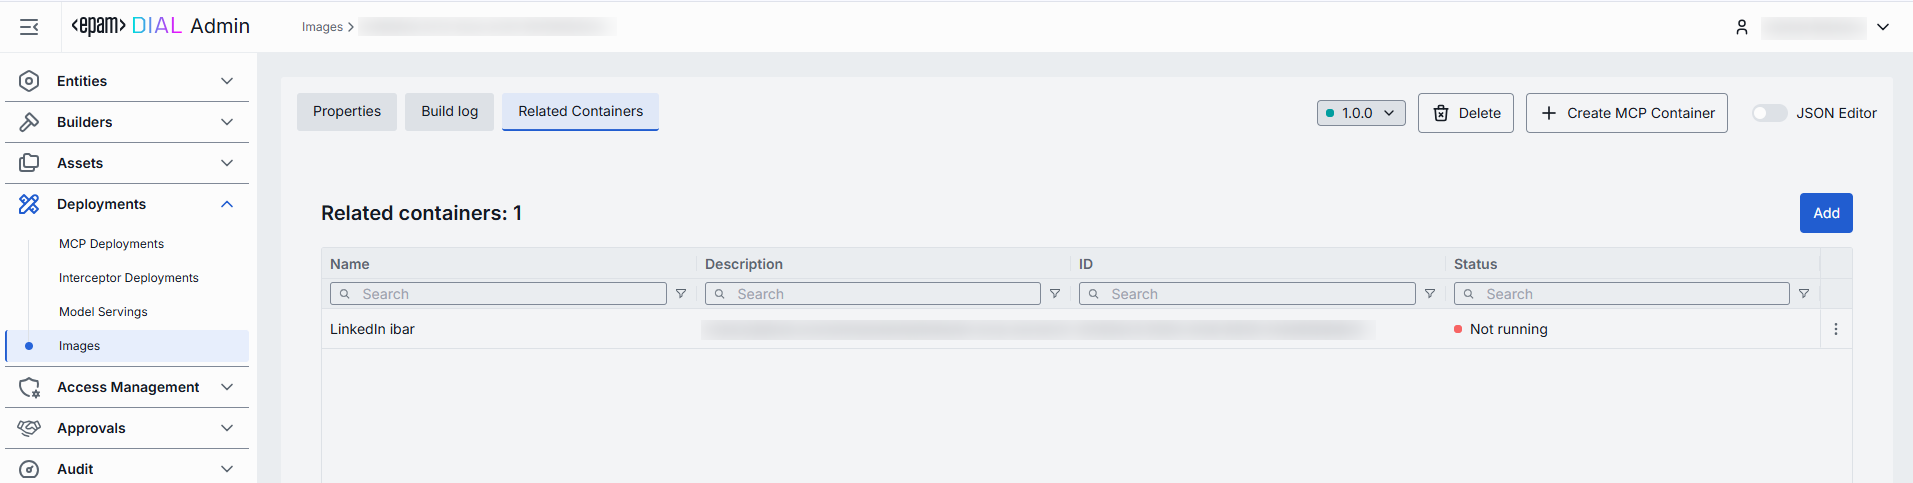Collapse the Deployments section
This screenshot has width=1913, height=483.
tap(227, 204)
